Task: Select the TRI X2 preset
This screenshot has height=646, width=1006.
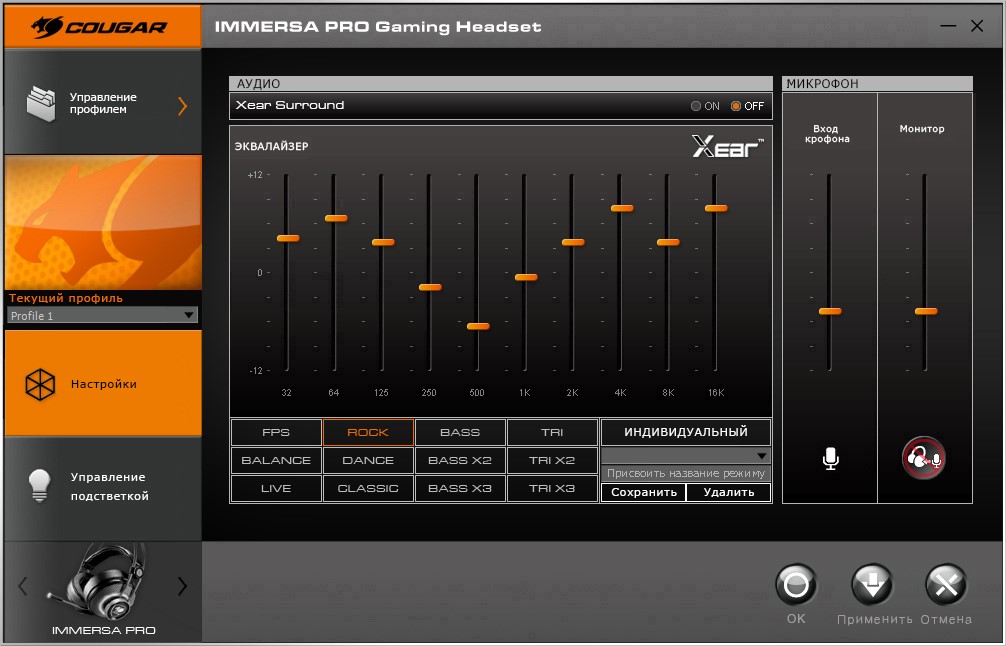Action: point(552,461)
